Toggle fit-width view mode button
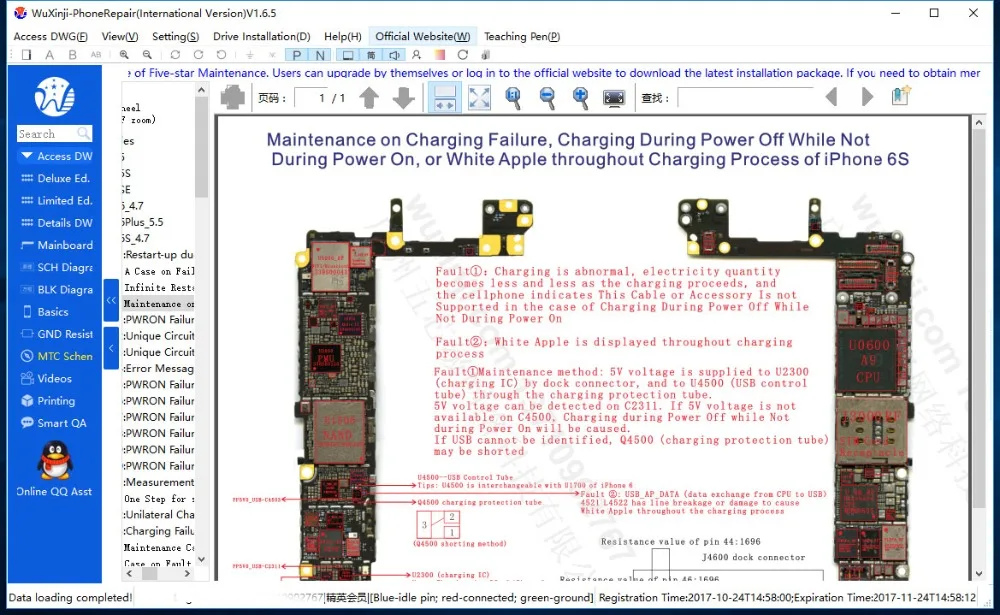 tap(445, 98)
